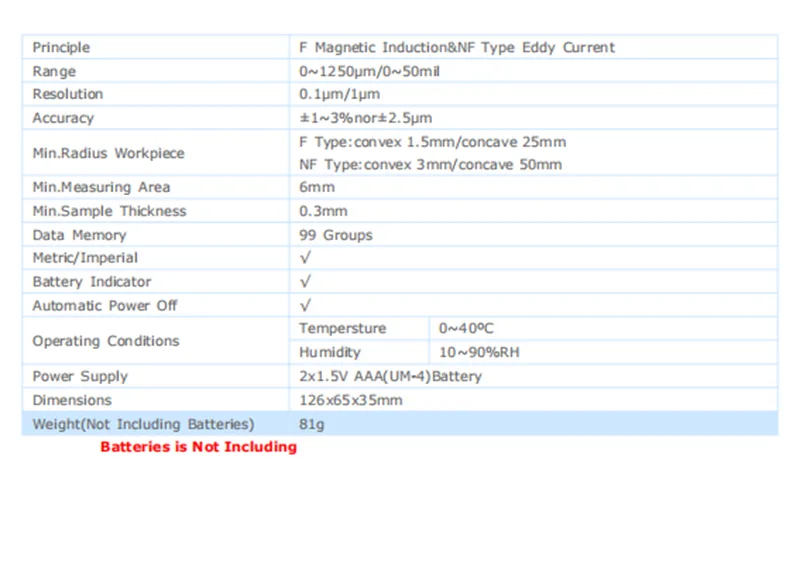Screen dimensions: 800x573
Task: Click the red Batteries is Not Including note
Action: 198,447
